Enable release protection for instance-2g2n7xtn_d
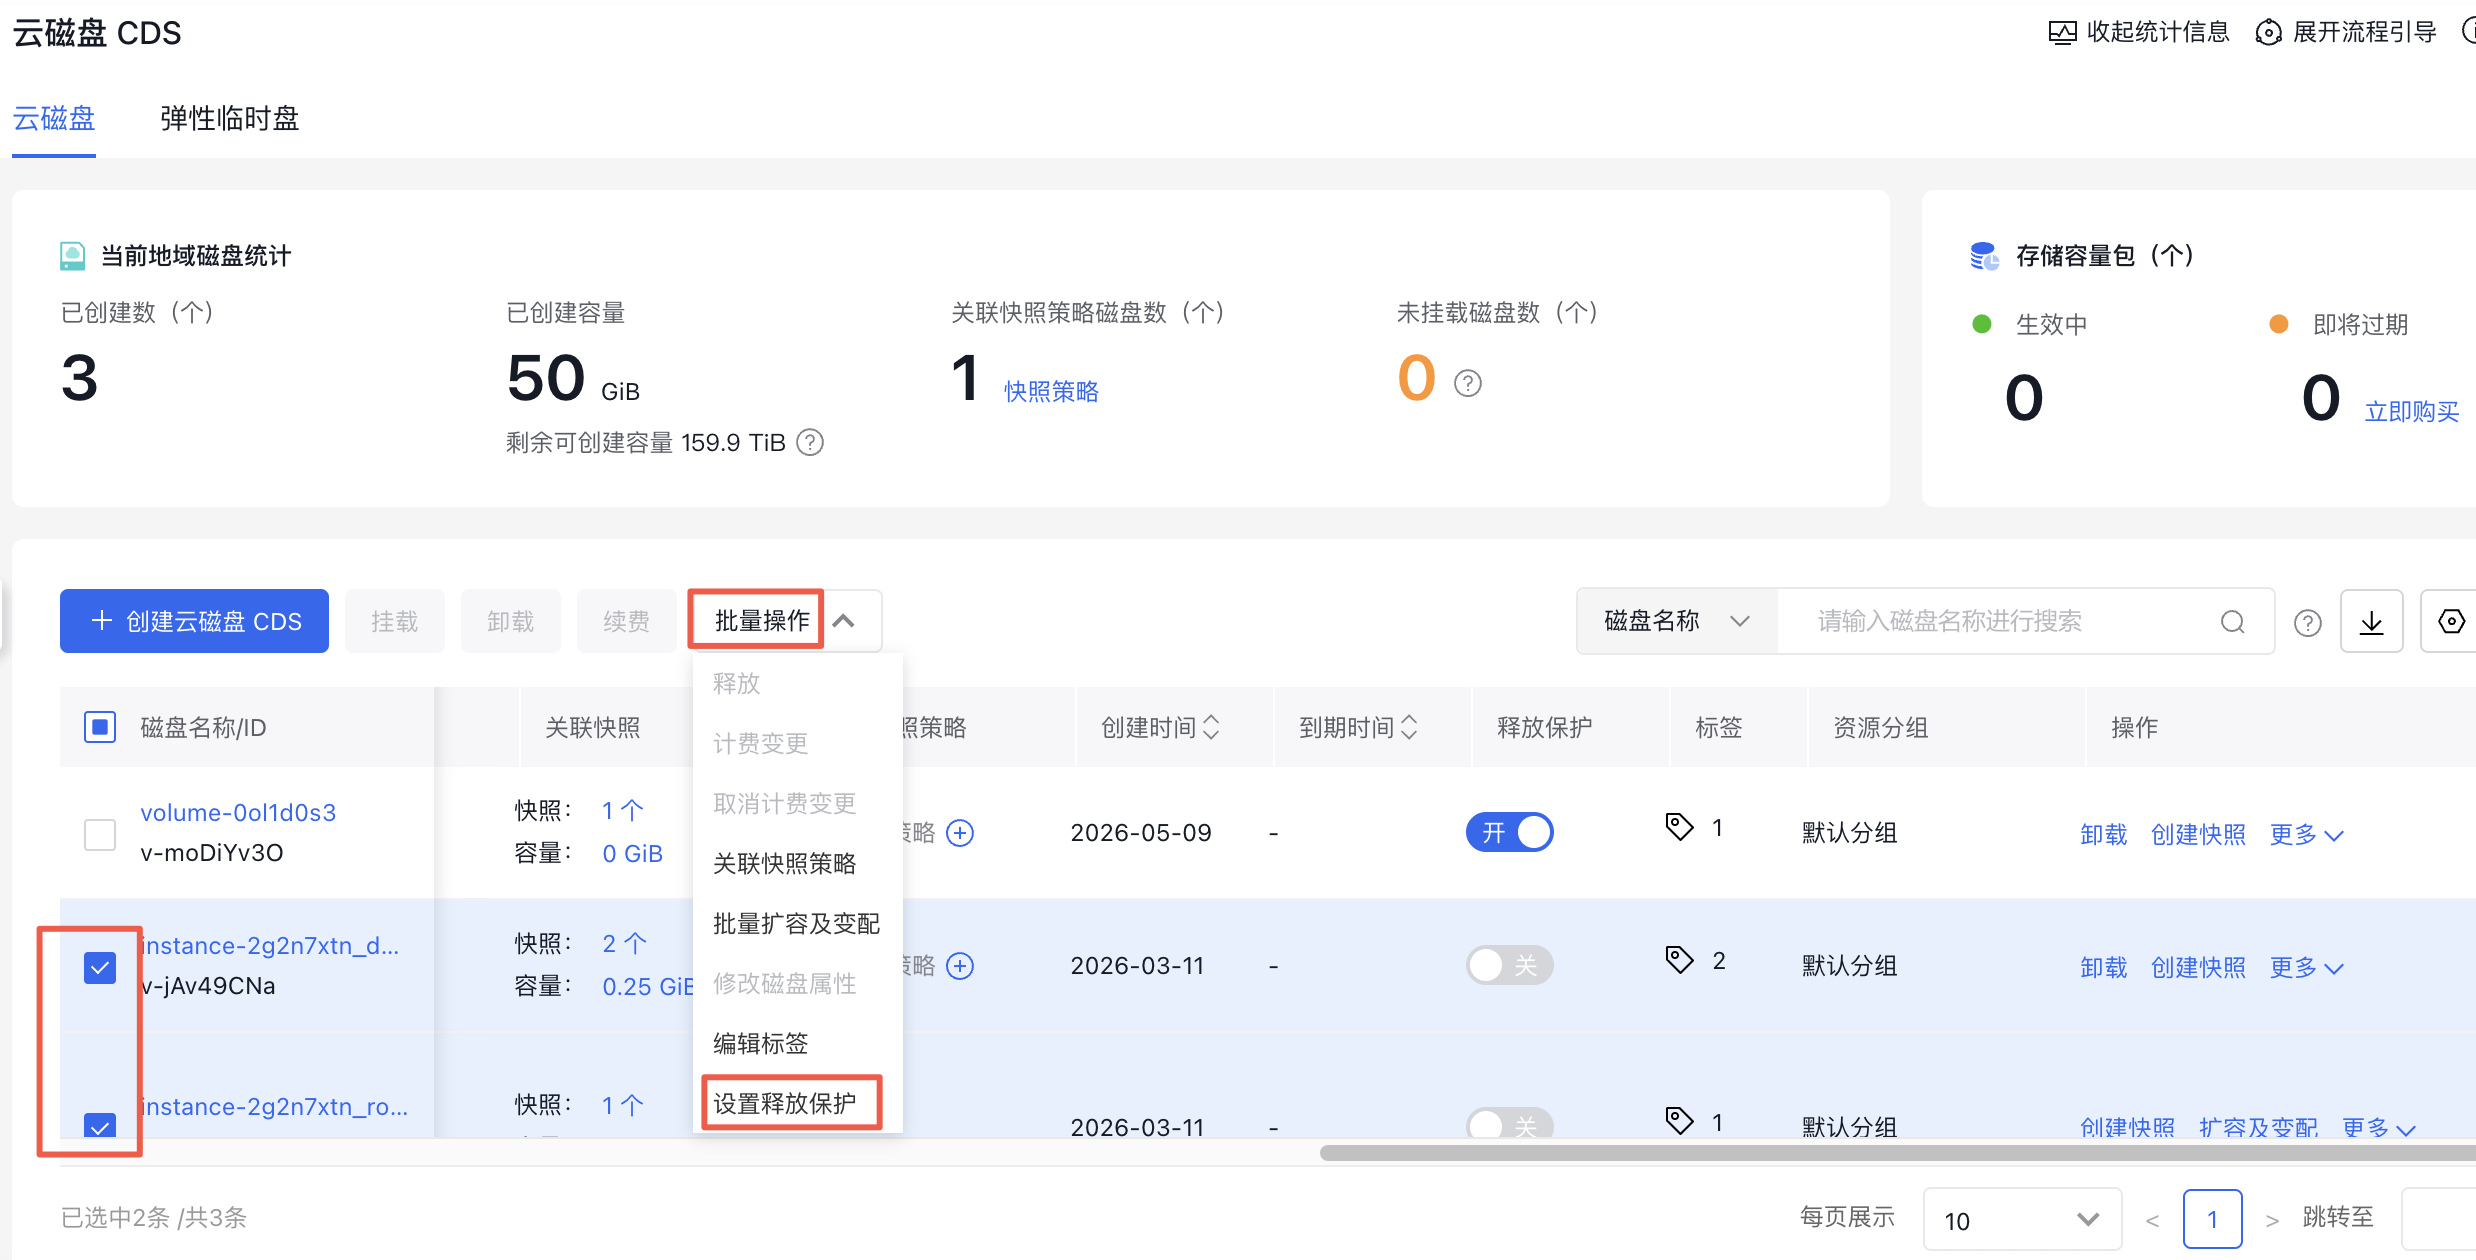 (x=1509, y=965)
